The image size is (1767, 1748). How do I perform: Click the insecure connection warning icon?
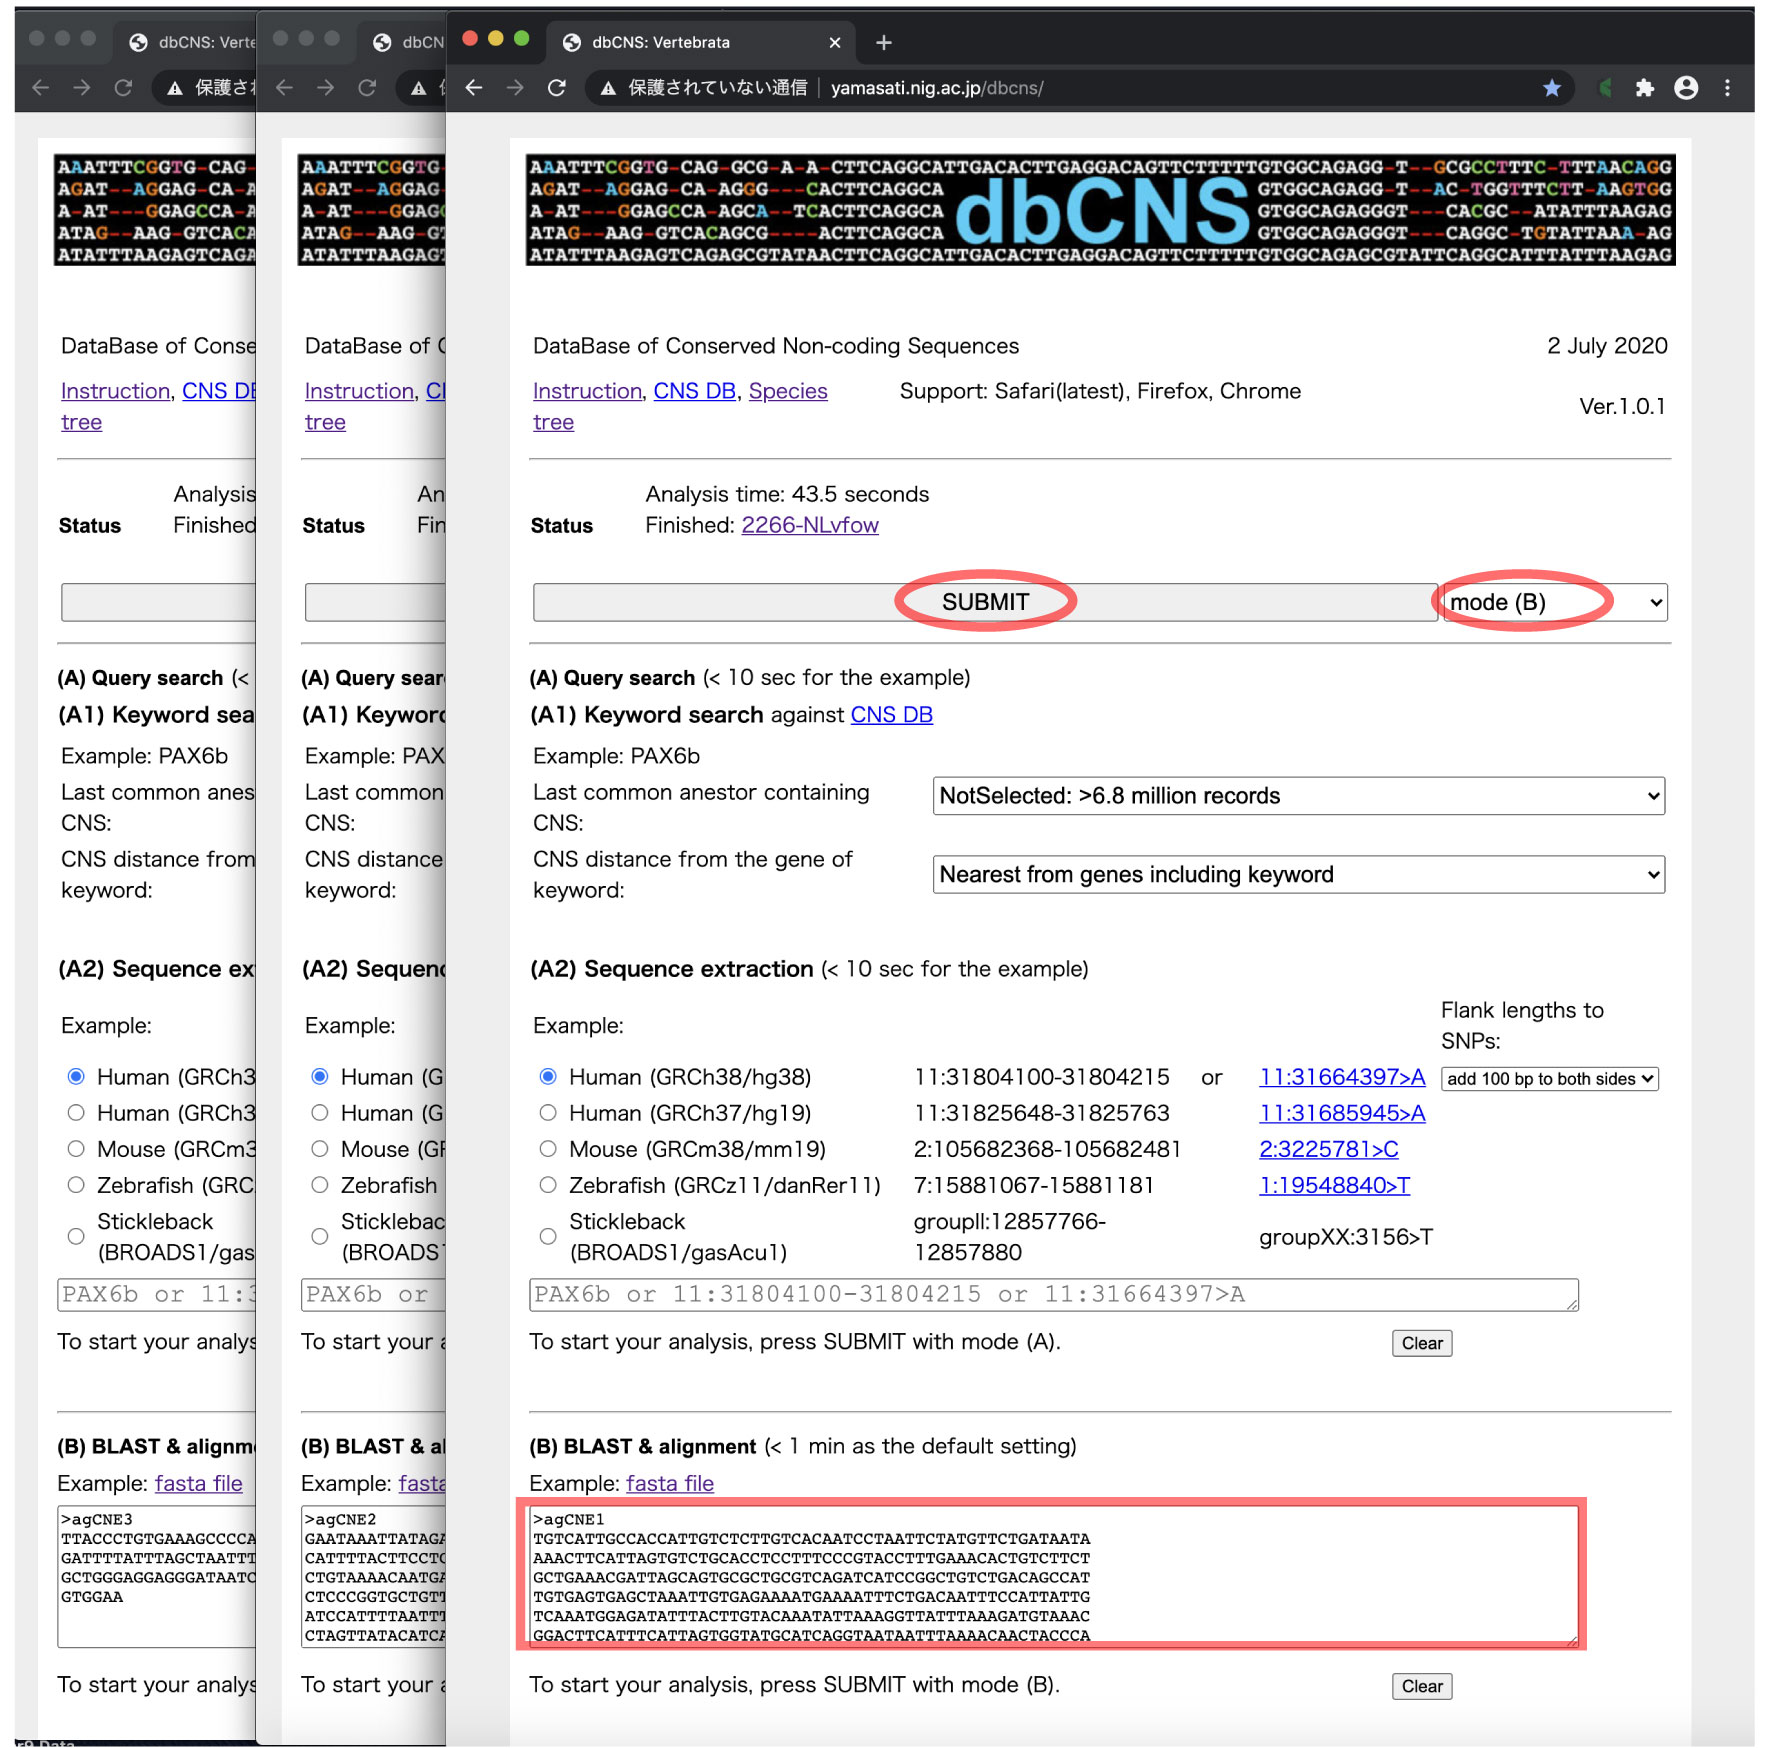[x=607, y=88]
